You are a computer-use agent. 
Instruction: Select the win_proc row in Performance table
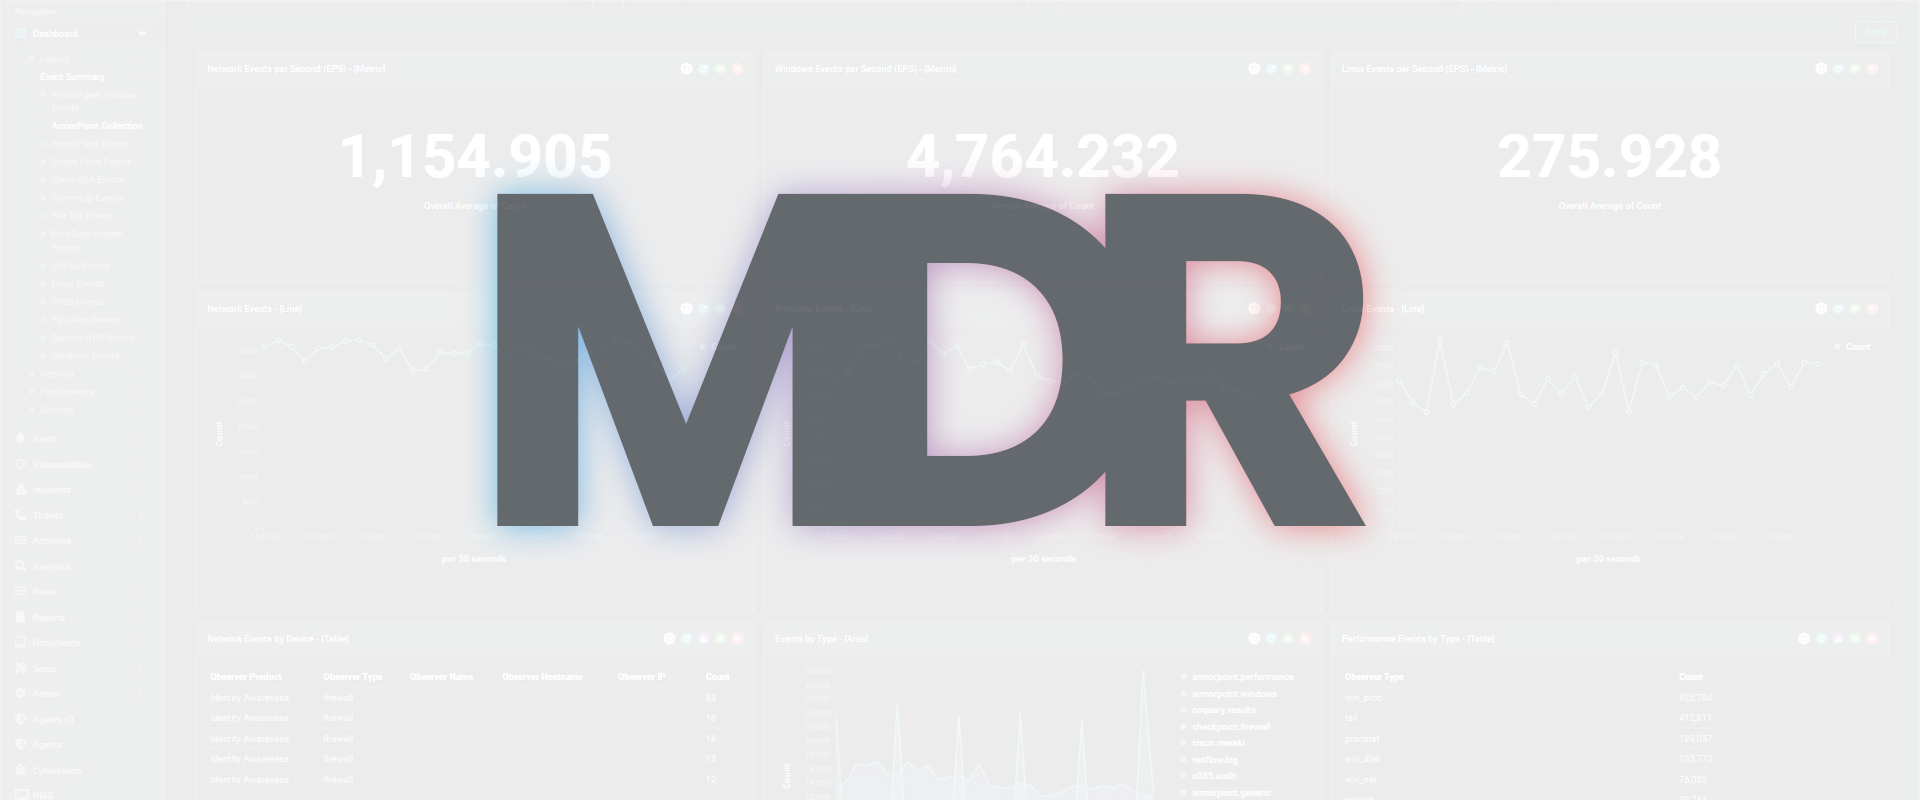[1610, 698]
